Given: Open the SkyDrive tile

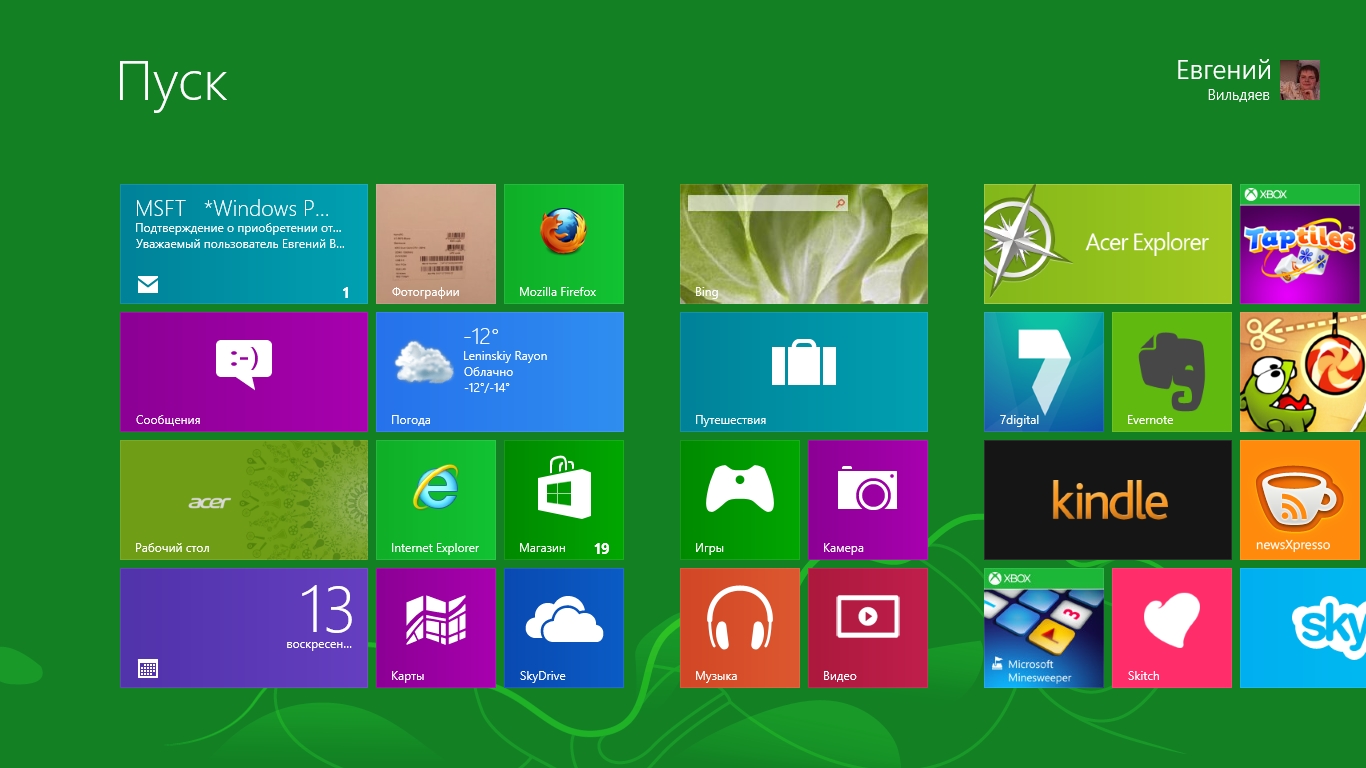Looking at the screenshot, I should coord(564,628).
